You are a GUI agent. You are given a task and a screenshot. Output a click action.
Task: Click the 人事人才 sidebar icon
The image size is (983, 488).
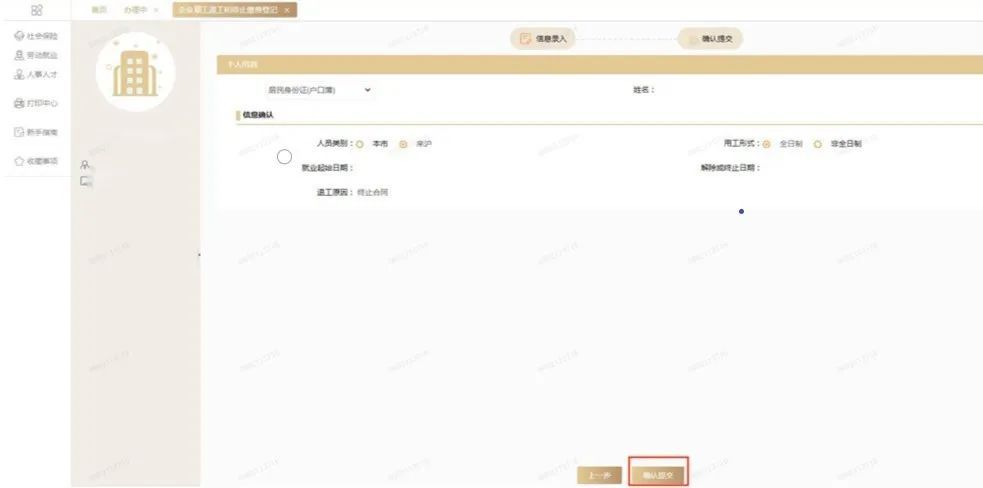(x=19, y=75)
